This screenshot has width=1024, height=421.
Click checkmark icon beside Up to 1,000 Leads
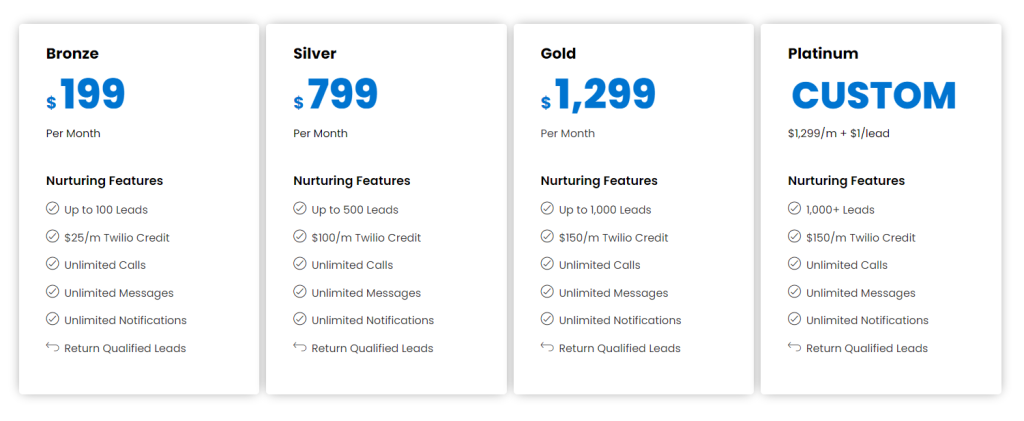[x=547, y=209]
